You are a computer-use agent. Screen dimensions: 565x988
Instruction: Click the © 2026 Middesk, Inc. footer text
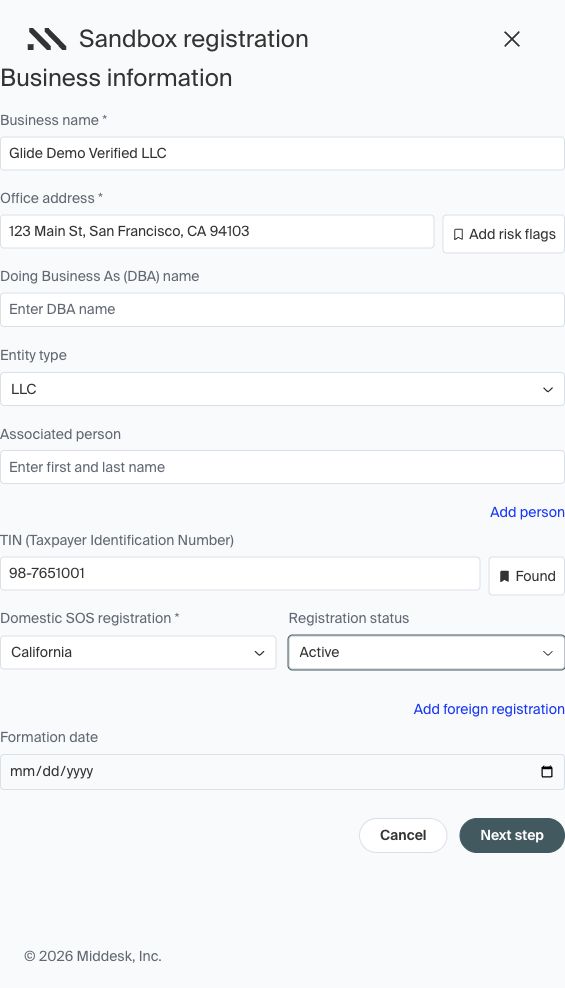[x=93, y=956]
